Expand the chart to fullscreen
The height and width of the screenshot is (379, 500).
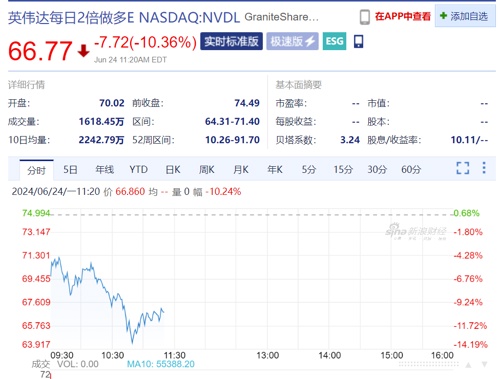pyautogui.click(x=463, y=168)
